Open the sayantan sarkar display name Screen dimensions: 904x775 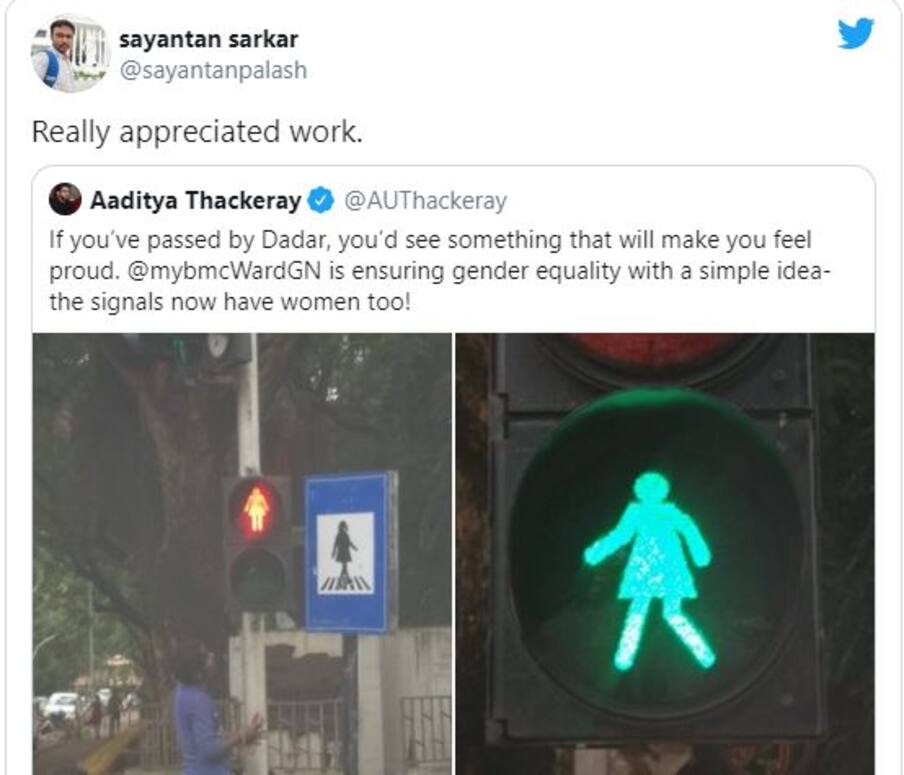click(x=208, y=39)
